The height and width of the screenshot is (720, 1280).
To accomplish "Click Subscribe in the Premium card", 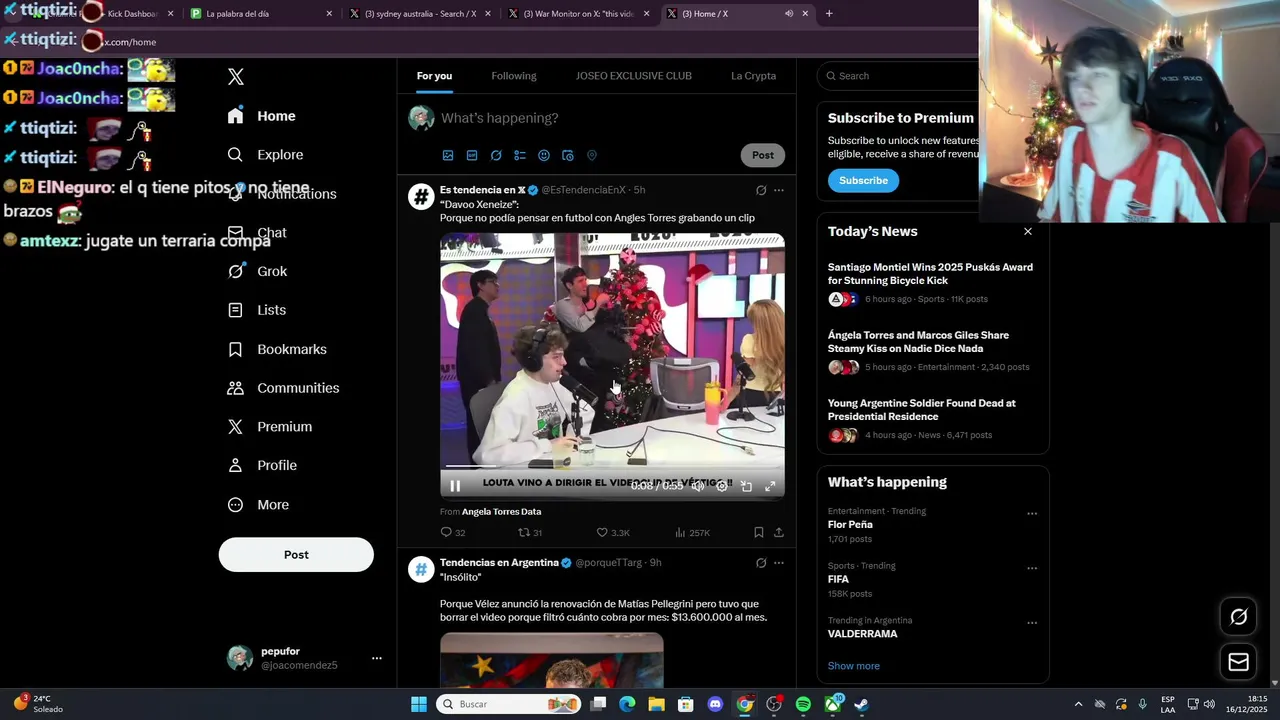I will point(863,181).
